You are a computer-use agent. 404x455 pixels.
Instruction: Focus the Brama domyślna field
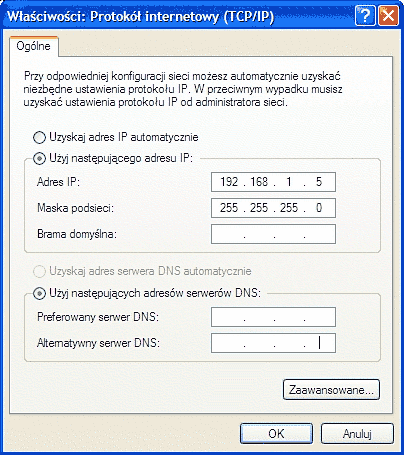point(273,234)
